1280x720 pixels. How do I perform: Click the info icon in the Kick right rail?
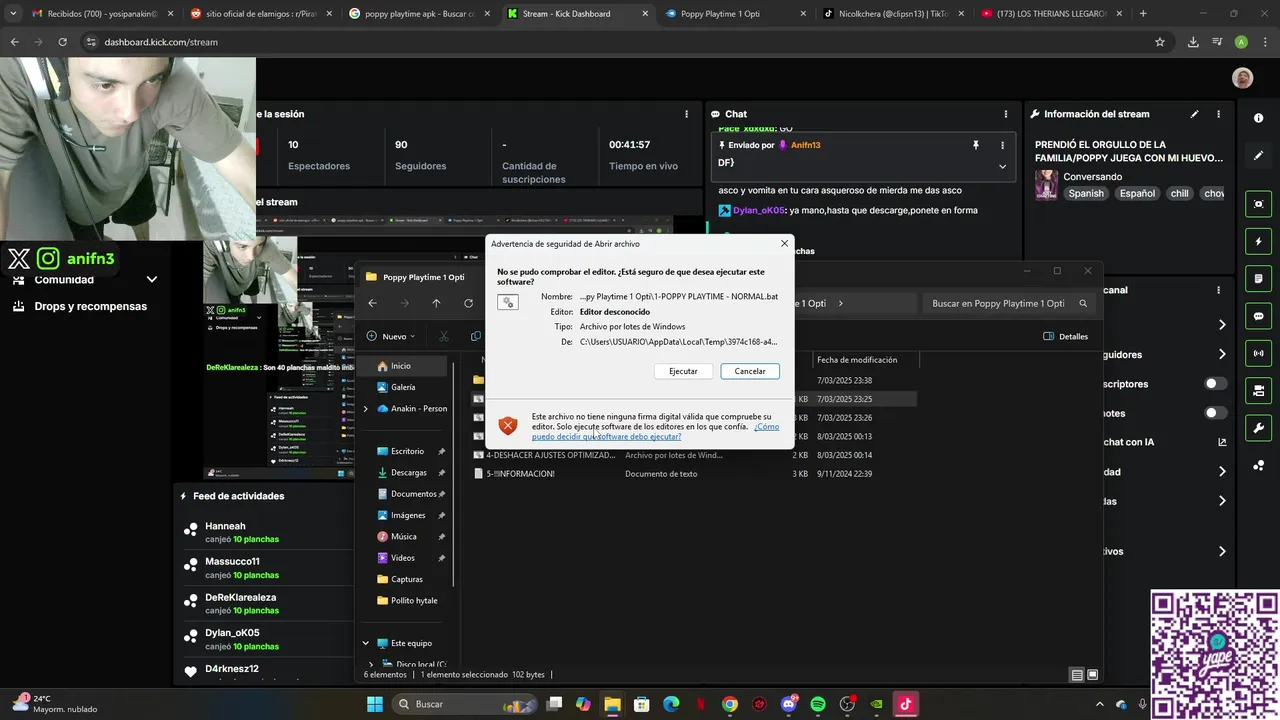coord(1258,118)
